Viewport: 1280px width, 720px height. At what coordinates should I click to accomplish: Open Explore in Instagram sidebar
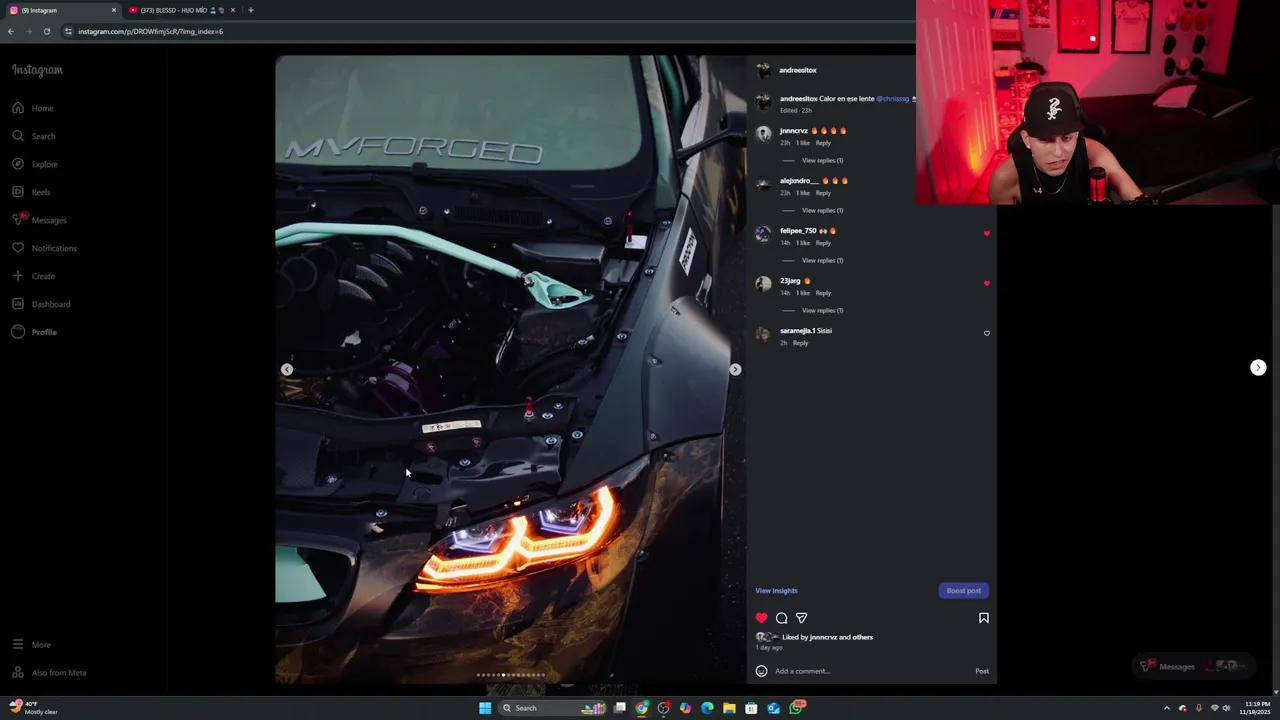[35, 164]
